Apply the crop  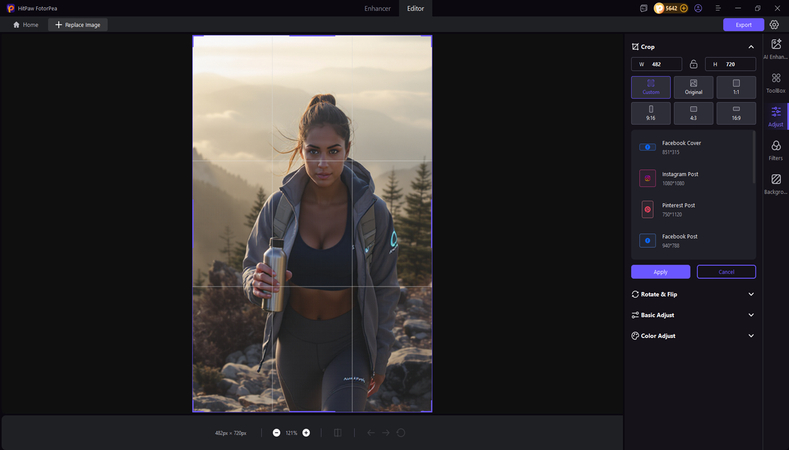click(660, 272)
